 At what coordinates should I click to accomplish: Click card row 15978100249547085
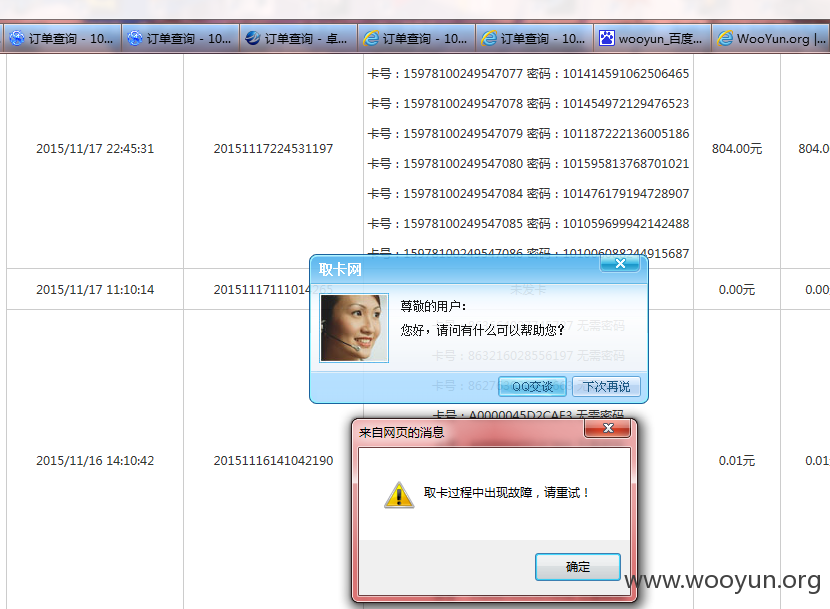(x=528, y=223)
